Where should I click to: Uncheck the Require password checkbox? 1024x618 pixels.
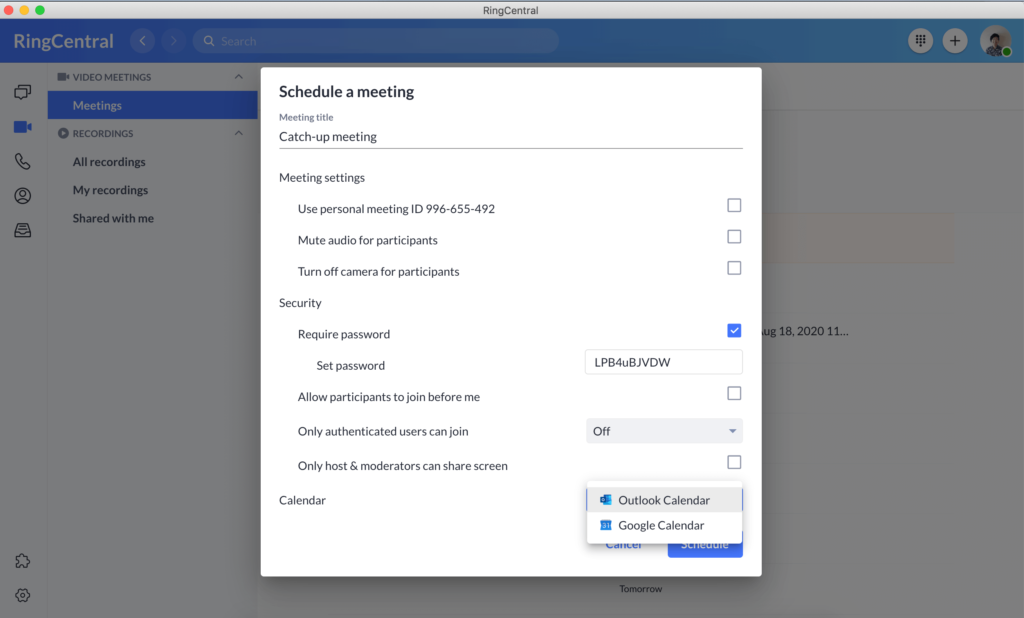(x=734, y=331)
